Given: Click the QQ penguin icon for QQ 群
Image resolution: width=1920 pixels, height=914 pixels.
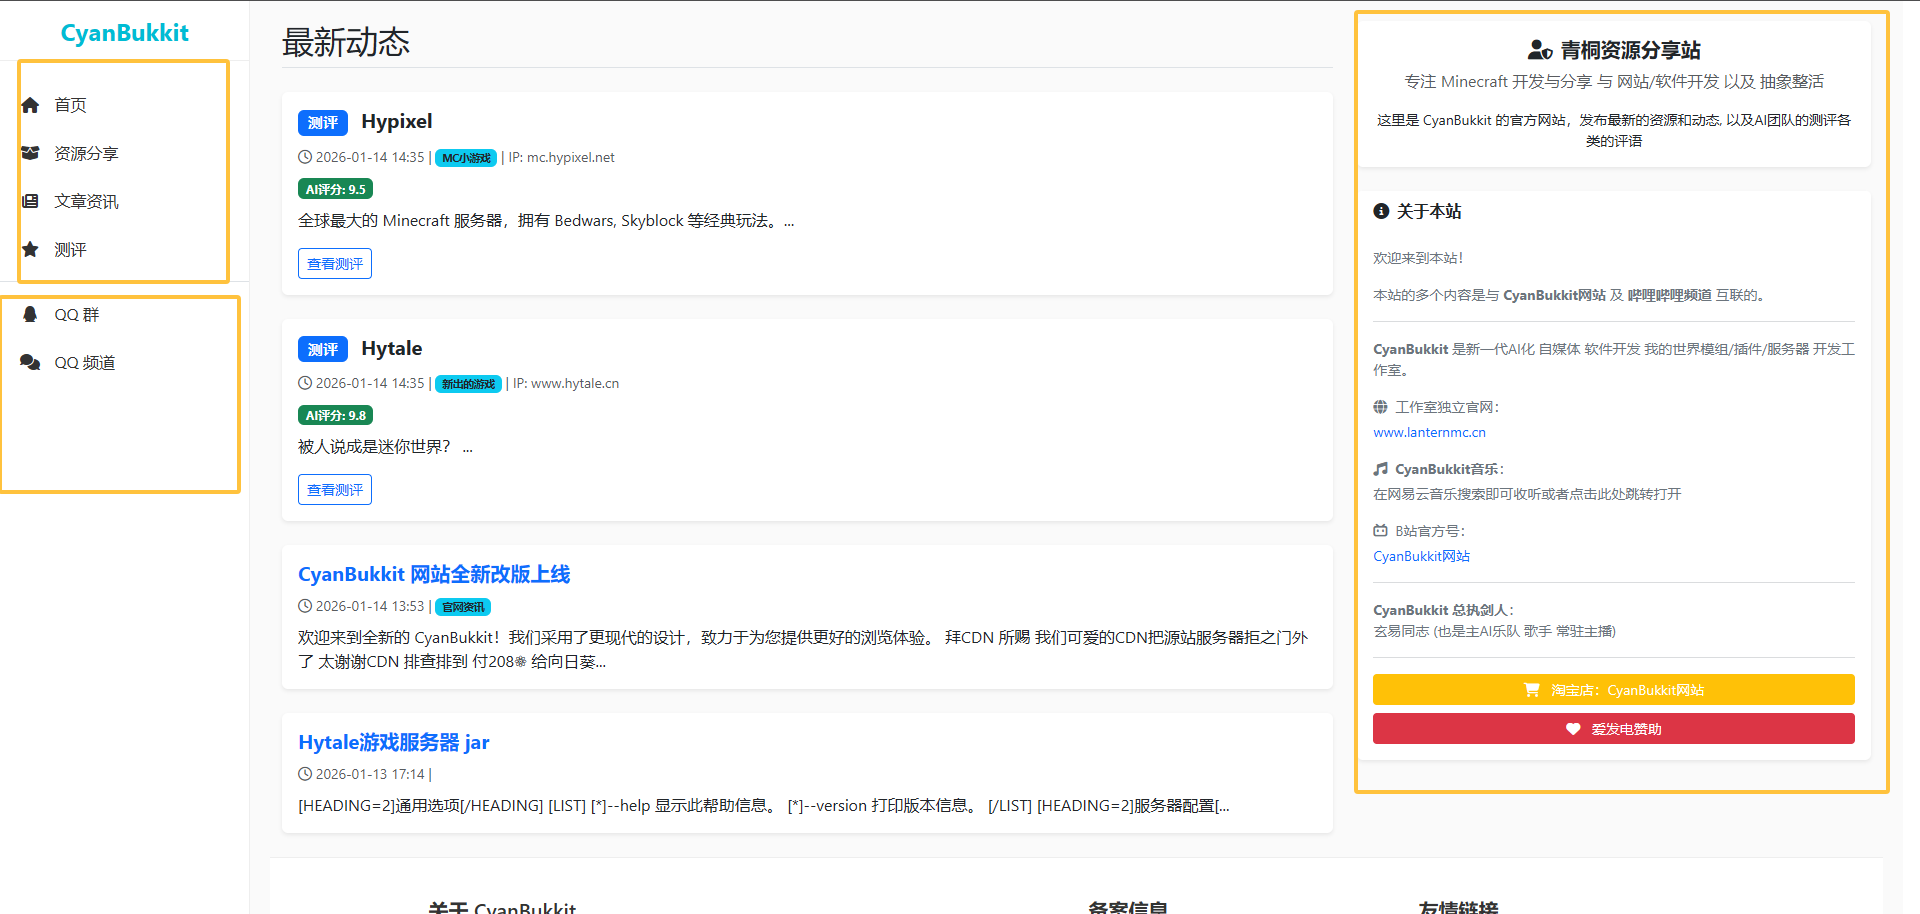Looking at the screenshot, I should (x=30, y=314).
